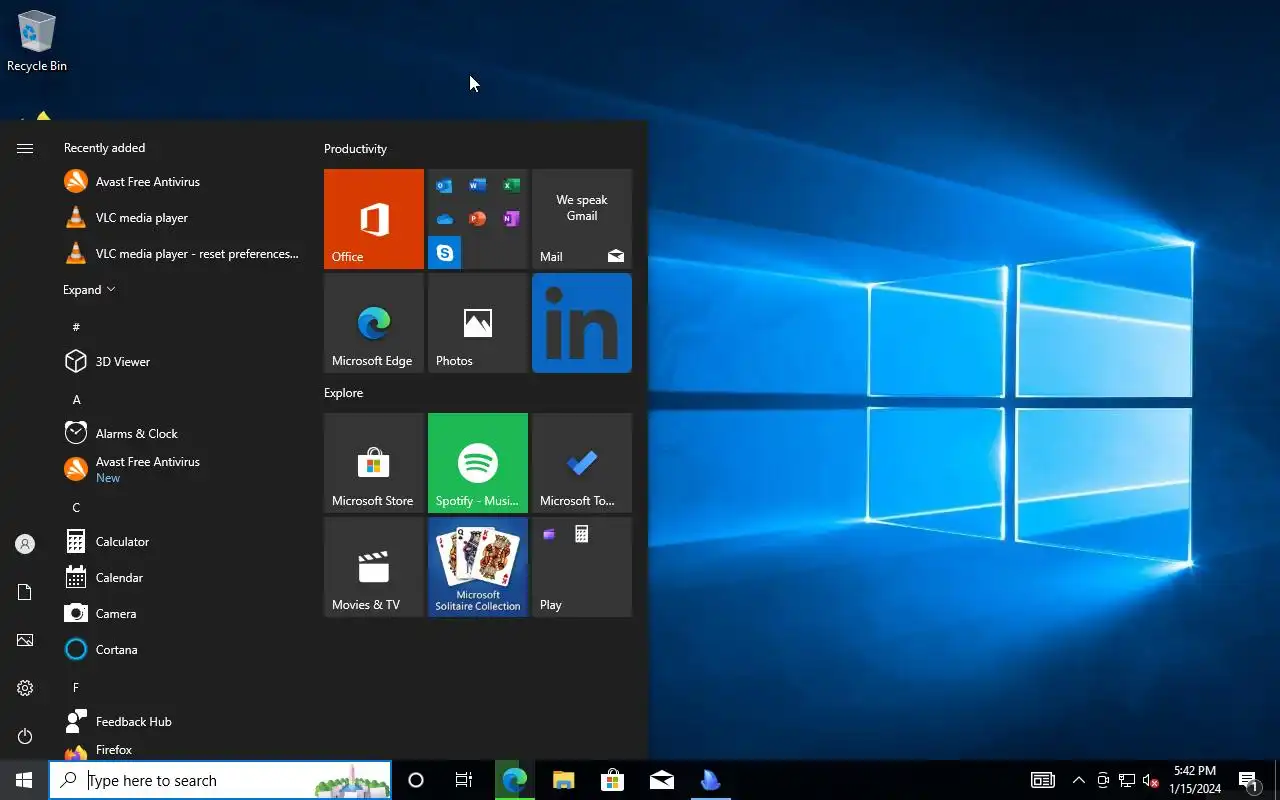The image size is (1280, 800).
Task: Open Microsoft Edge from taskbar
Action: coord(514,780)
